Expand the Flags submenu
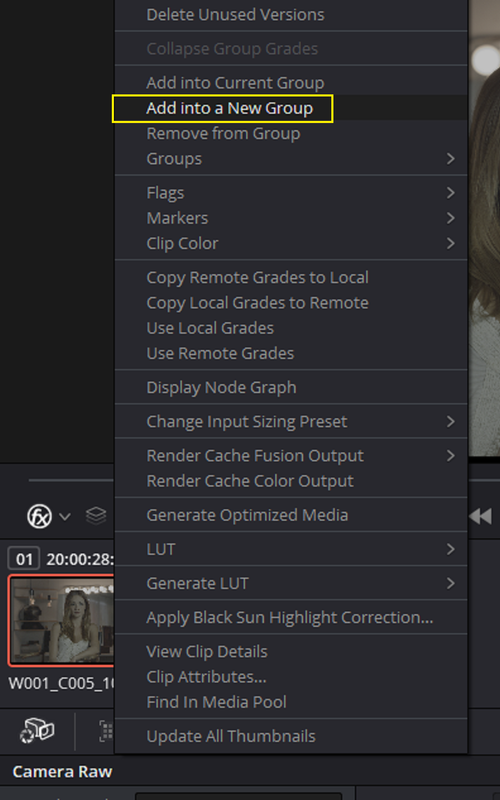Viewport: 500px width, 800px height. click(291, 193)
